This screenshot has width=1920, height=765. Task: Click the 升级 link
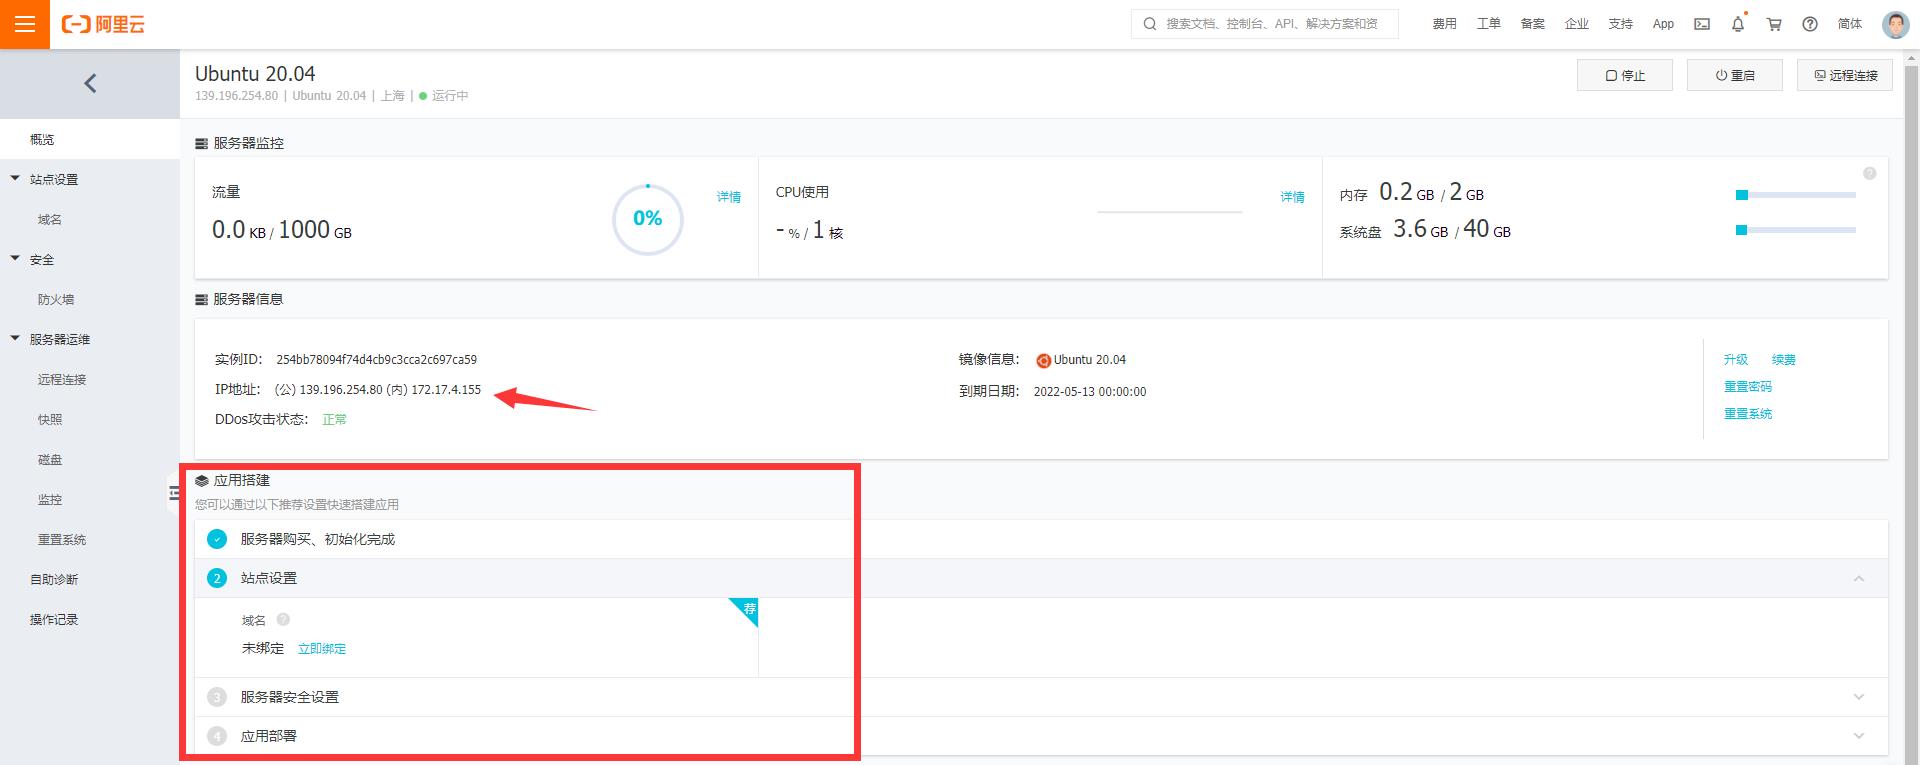1736,359
